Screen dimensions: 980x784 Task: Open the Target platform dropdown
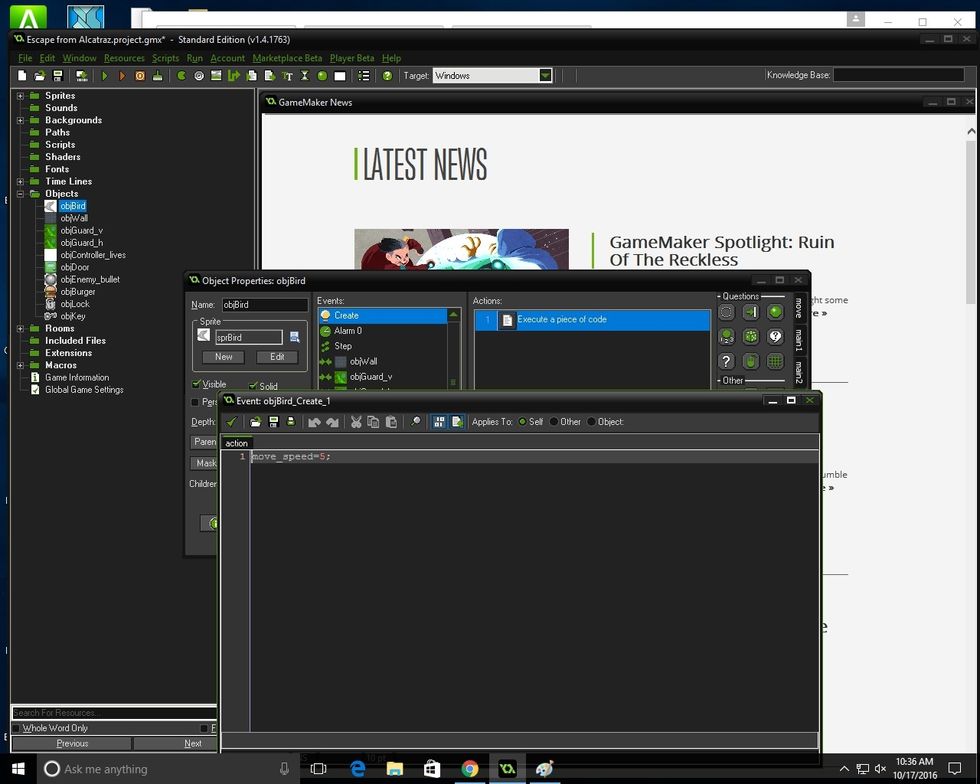[546, 76]
